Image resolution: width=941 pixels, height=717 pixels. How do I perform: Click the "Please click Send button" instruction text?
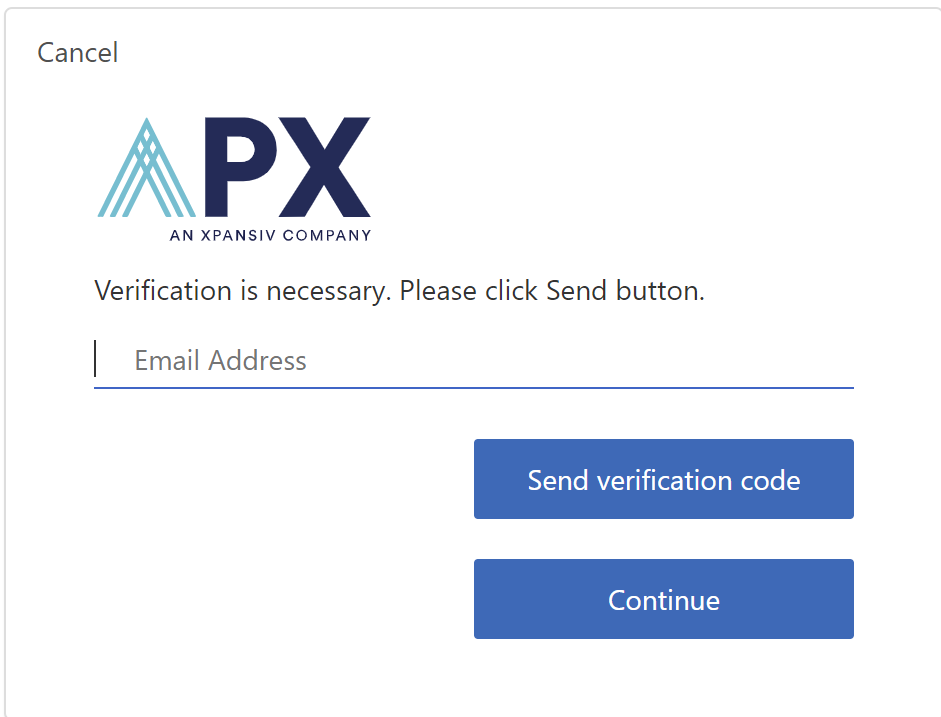[552, 291]
